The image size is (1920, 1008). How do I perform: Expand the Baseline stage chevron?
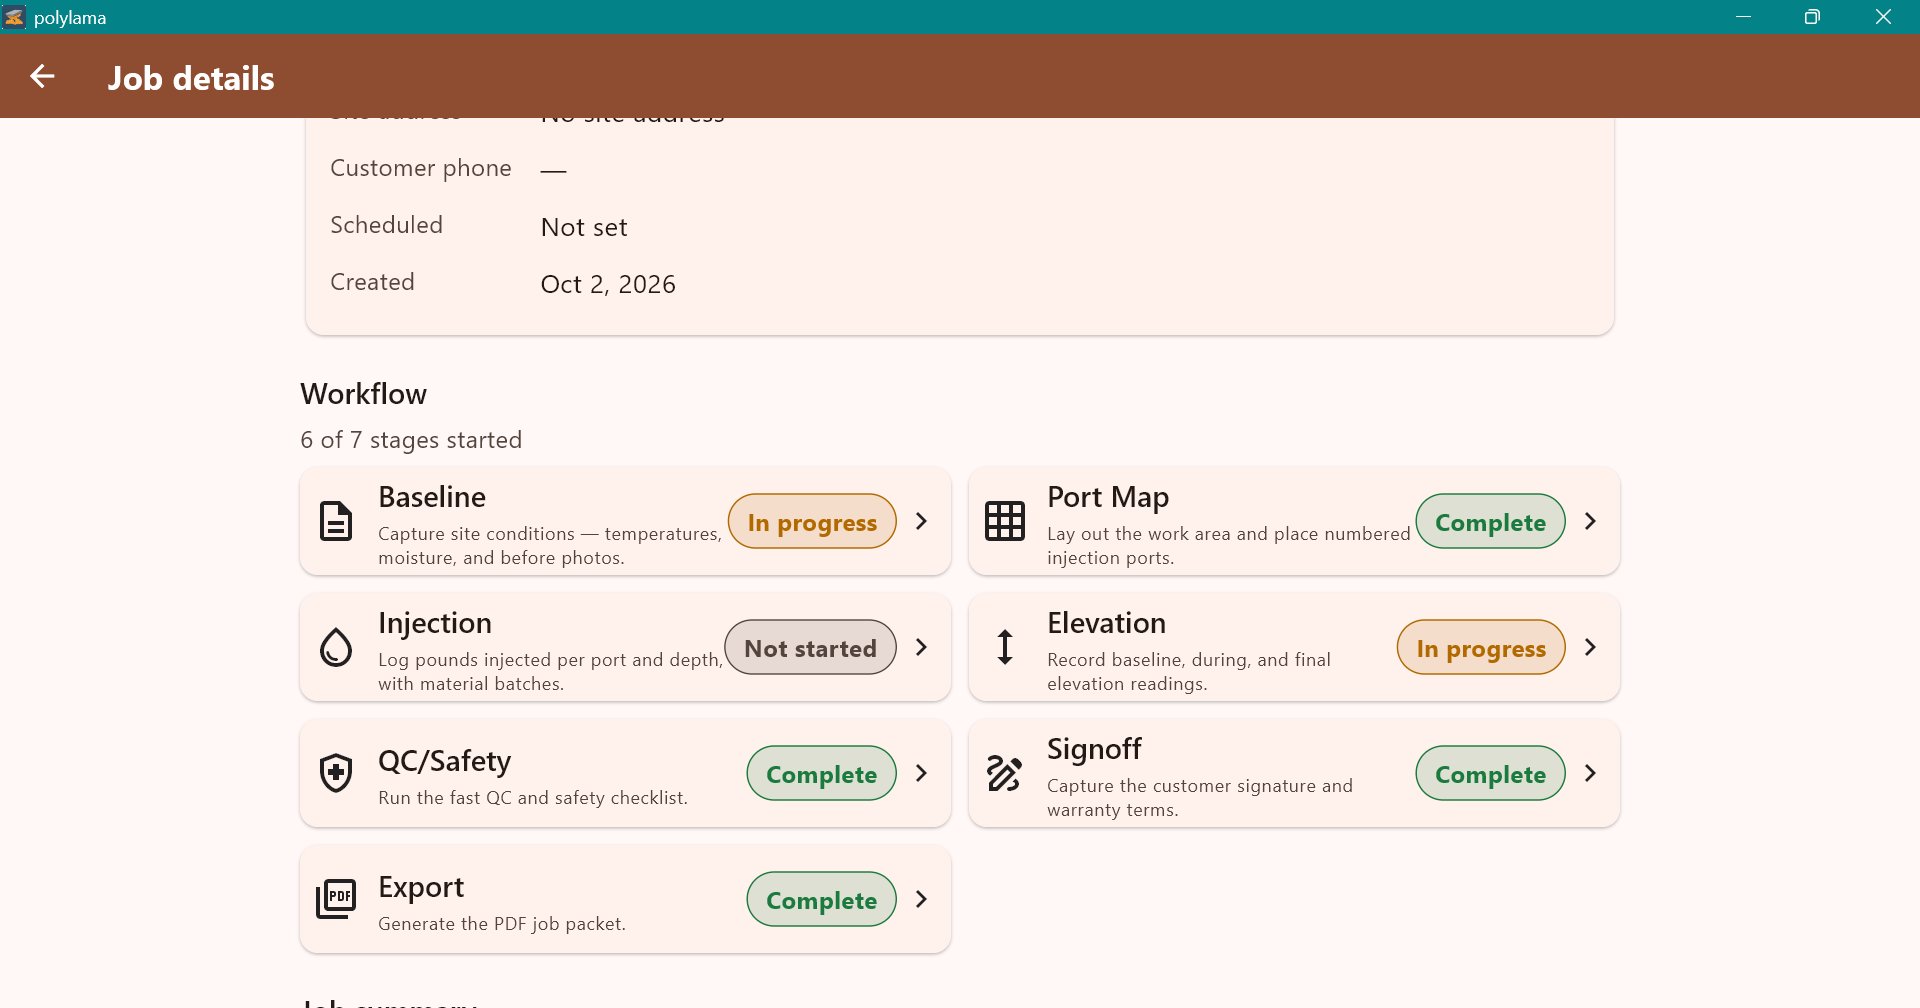coord(922,521)
